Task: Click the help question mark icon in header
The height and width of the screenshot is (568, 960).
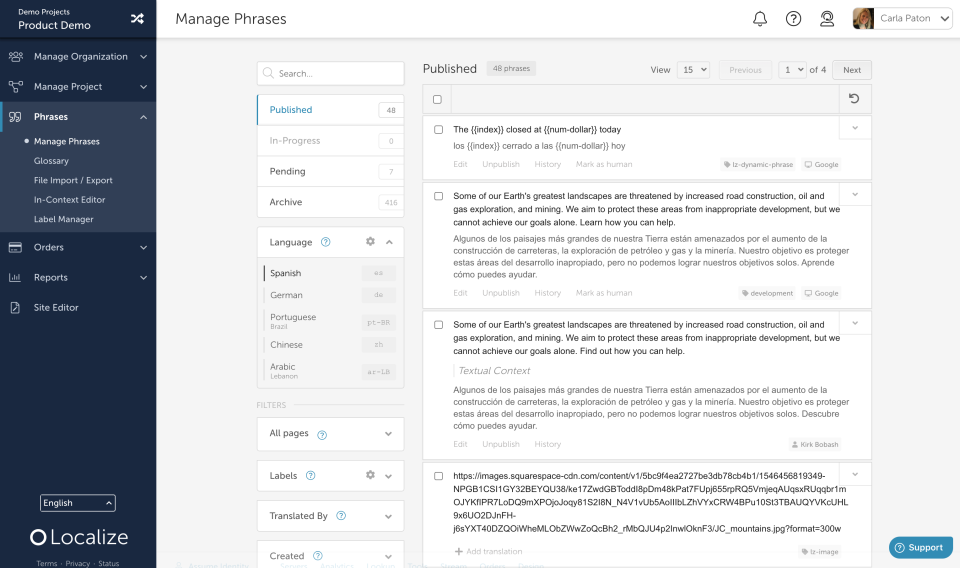Action: coord(793,19)
